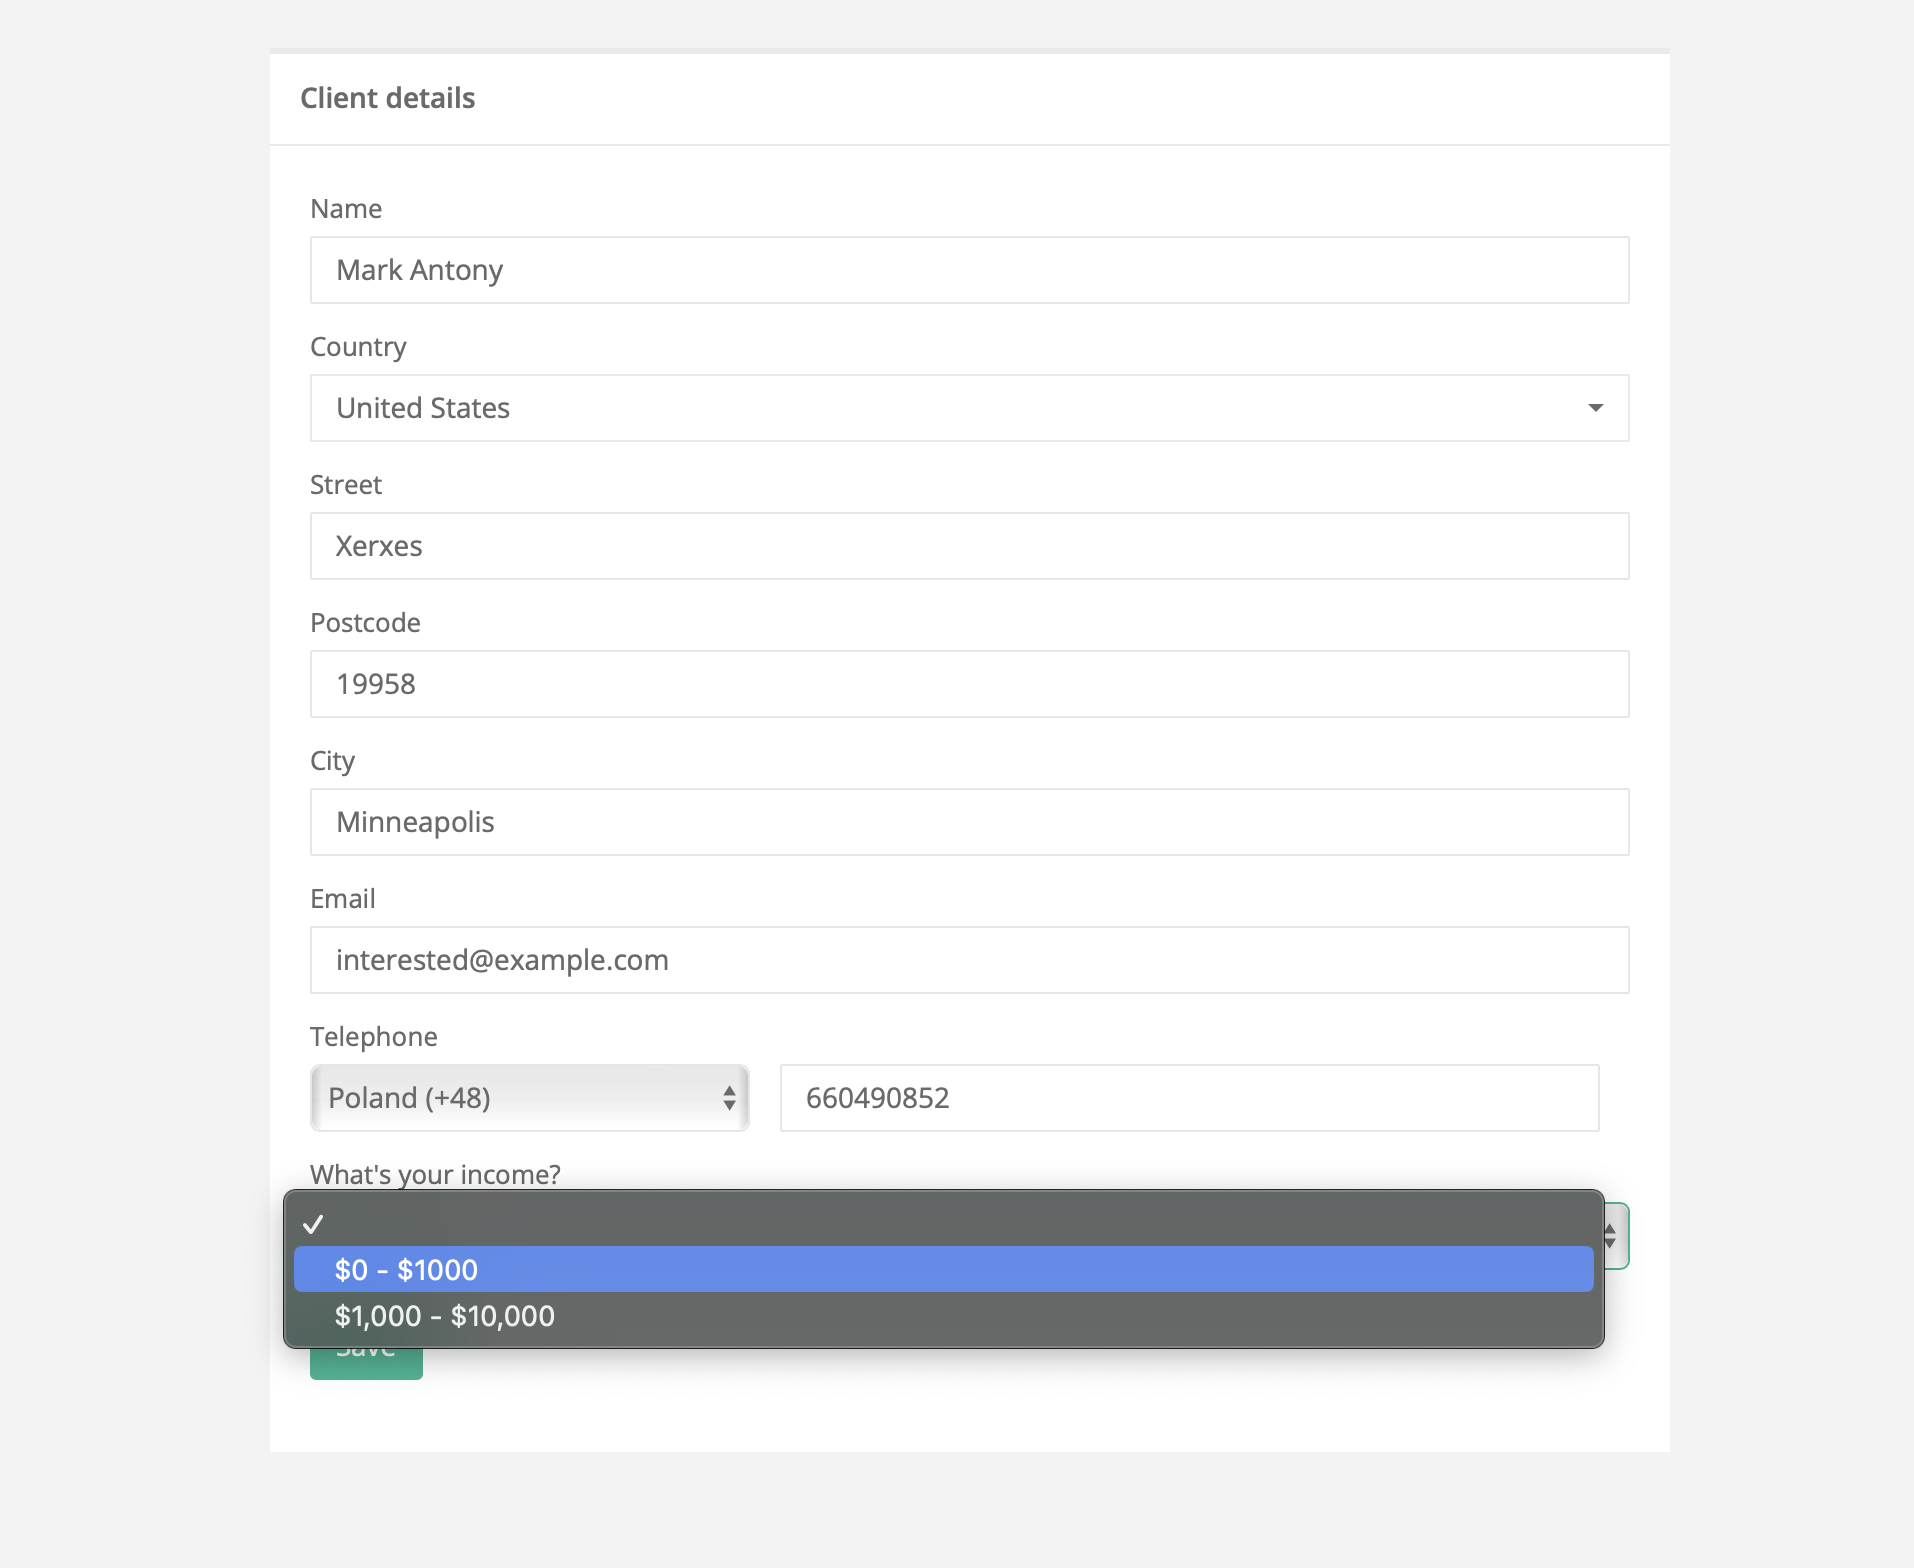Pick the $1,000 - $10,000 income option
The image size is (1914, 1568).
942,1316
